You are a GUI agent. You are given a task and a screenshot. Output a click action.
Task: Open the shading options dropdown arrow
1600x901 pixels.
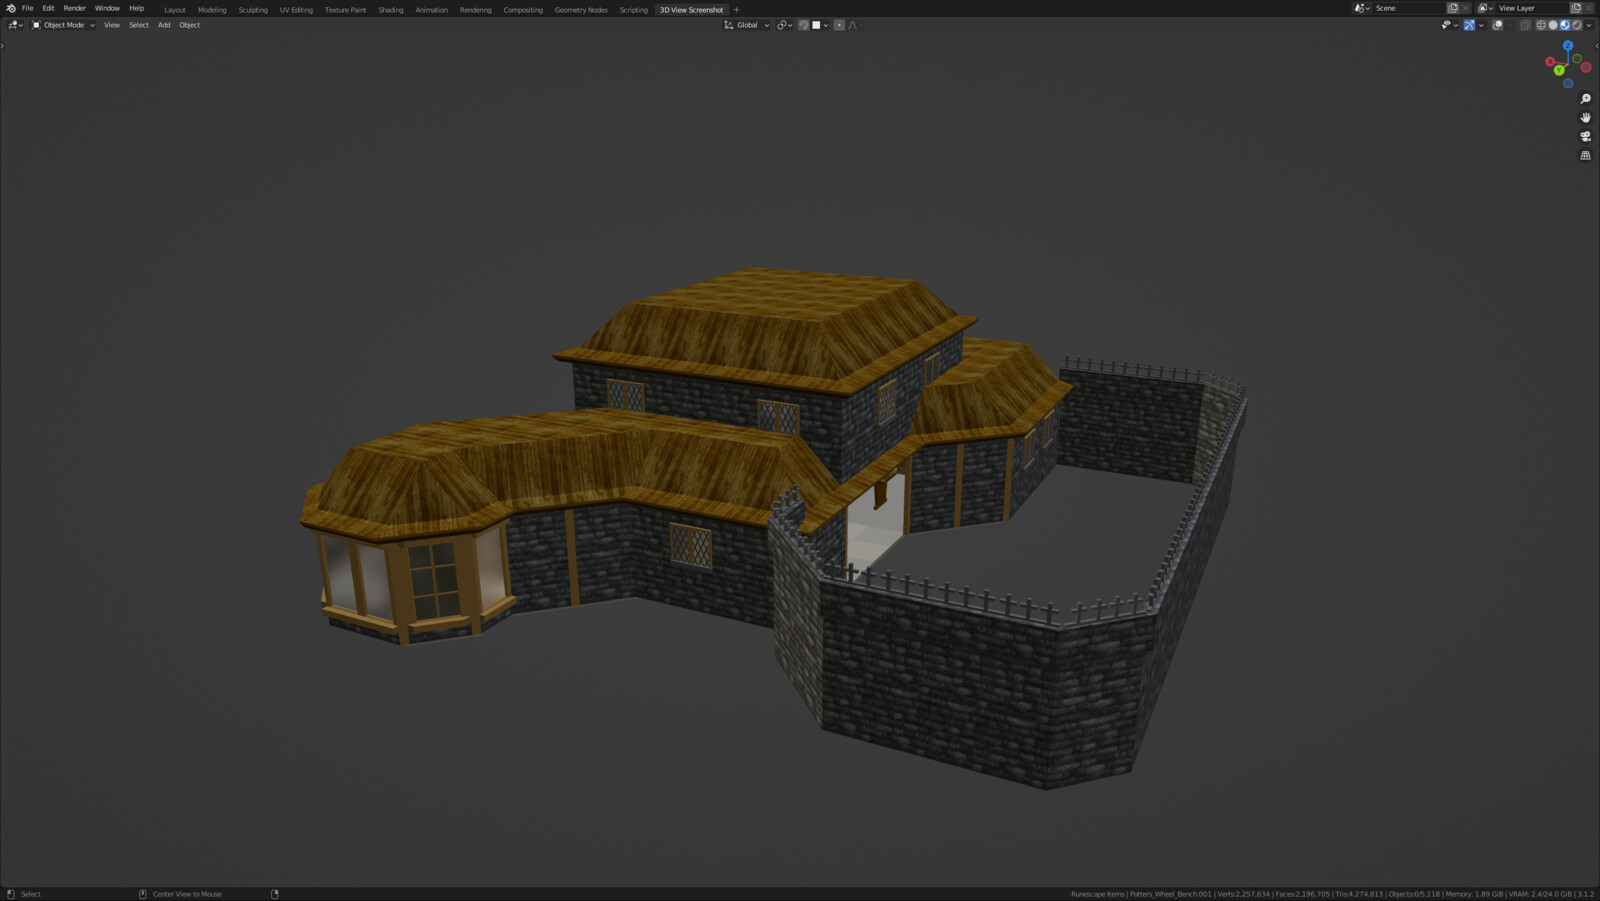tap(1589, 25)
